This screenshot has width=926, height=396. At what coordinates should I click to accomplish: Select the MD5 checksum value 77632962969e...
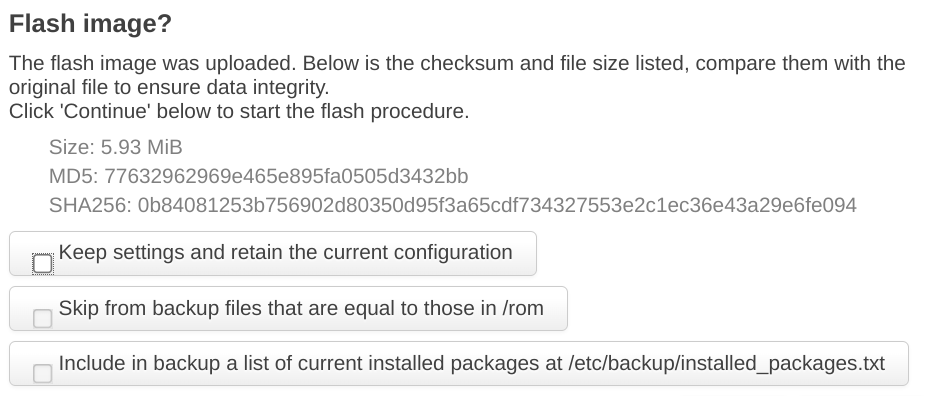pyautogui.click(x=286, y=176)
